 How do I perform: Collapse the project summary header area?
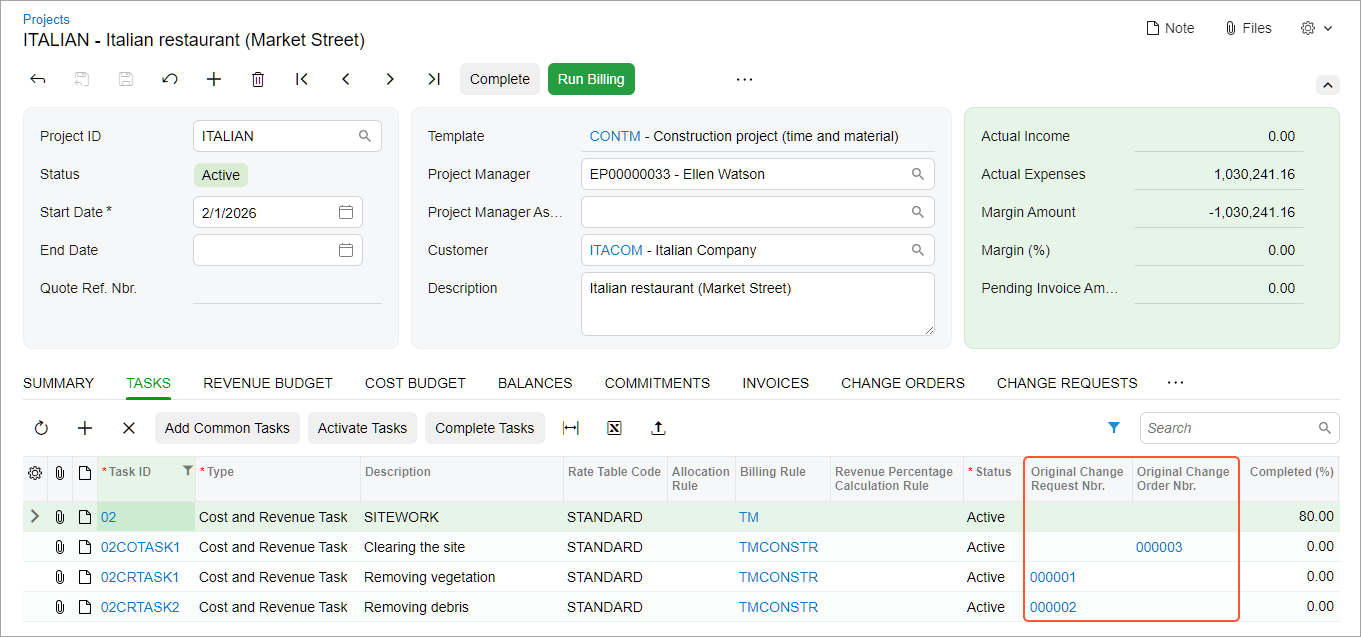(1328, 85)
